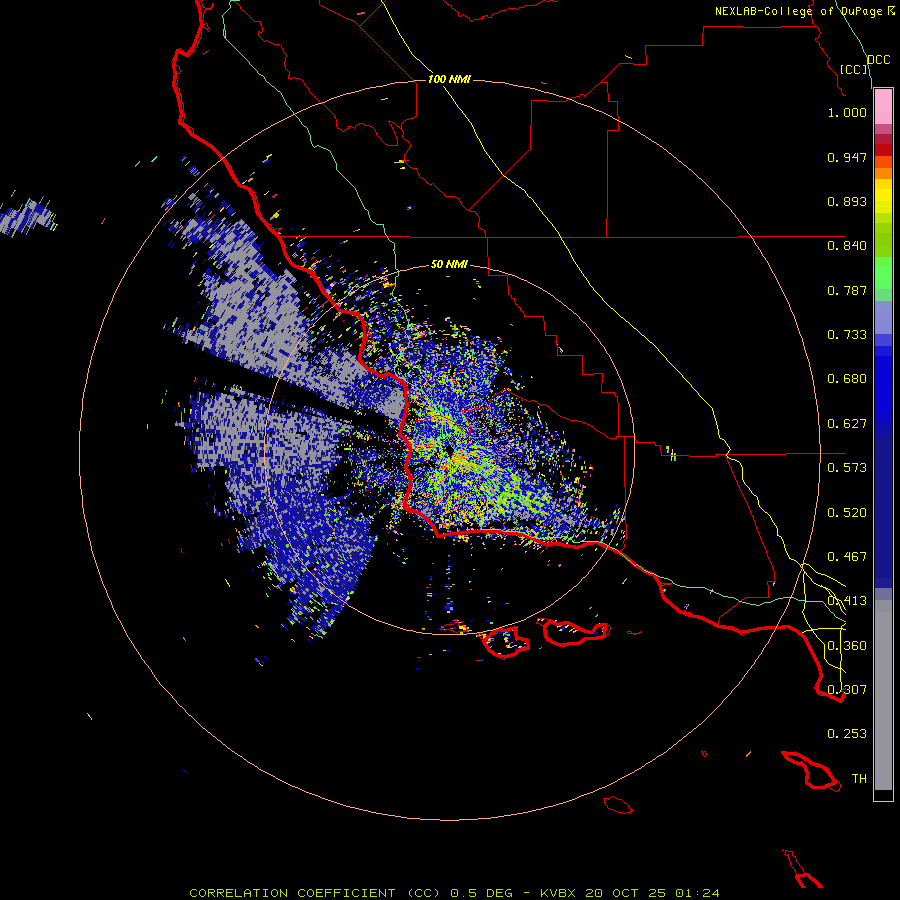Pick the bright green segment of the color bar
900x900 pixels.
(x=883, y=273)
